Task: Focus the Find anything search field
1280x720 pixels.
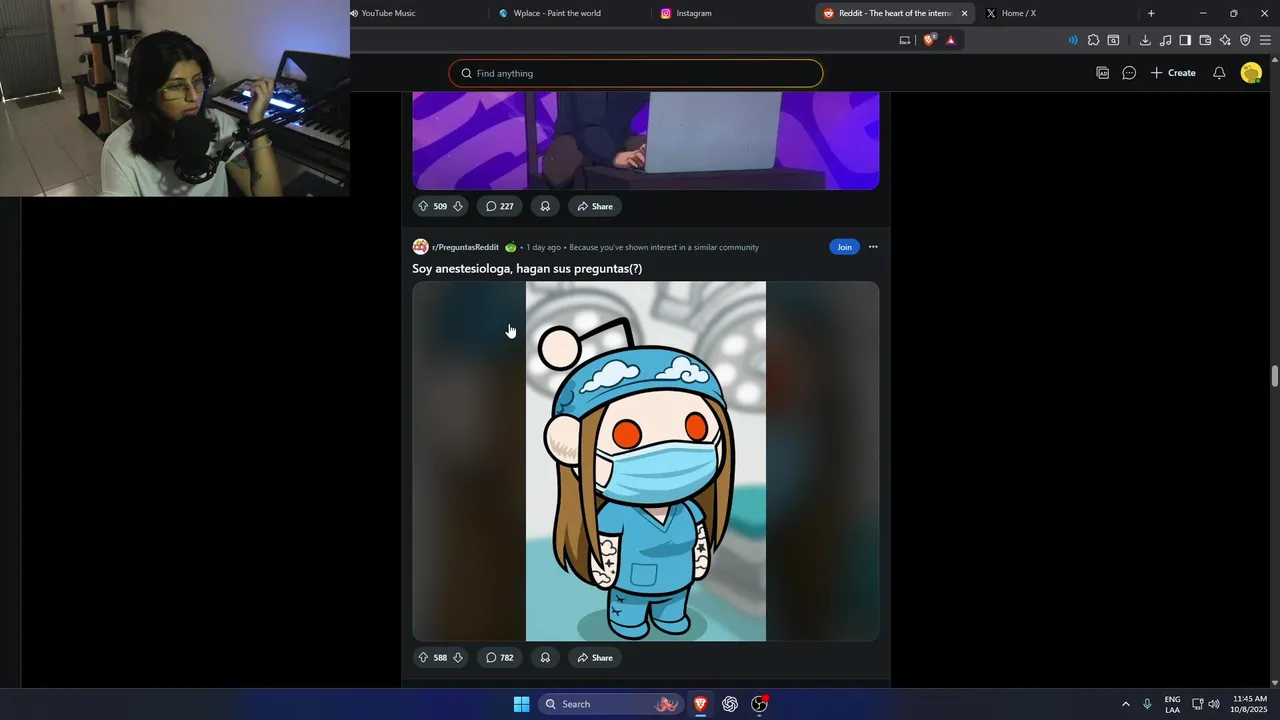Action: click(636, 73)
